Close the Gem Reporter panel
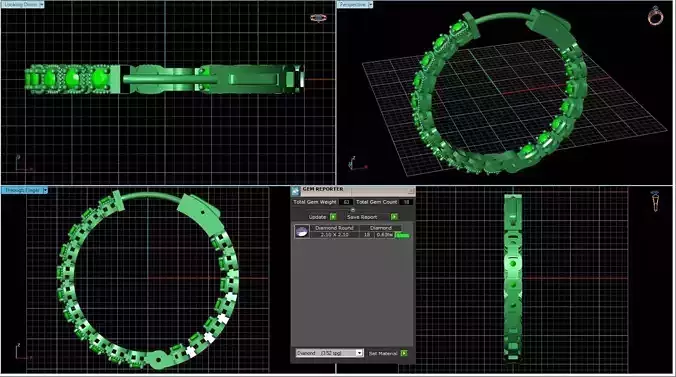The image size is (676, 377). point(411,190)
